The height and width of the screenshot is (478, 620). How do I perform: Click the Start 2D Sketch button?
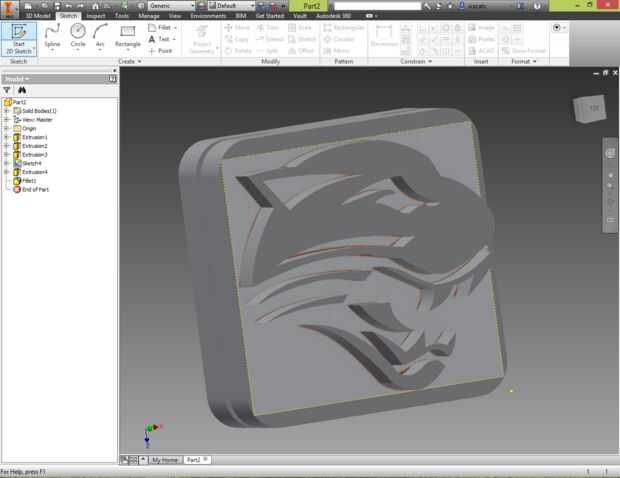pyautogui.click(x=19, y=39)
